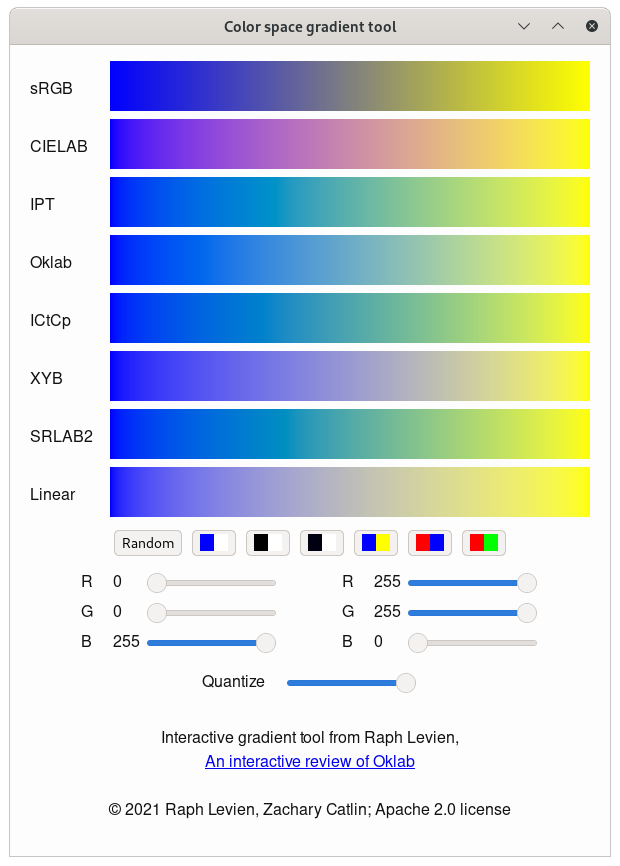
Task: Choose the white-to-black gradient preset
Action: click(x=320, y=543)
